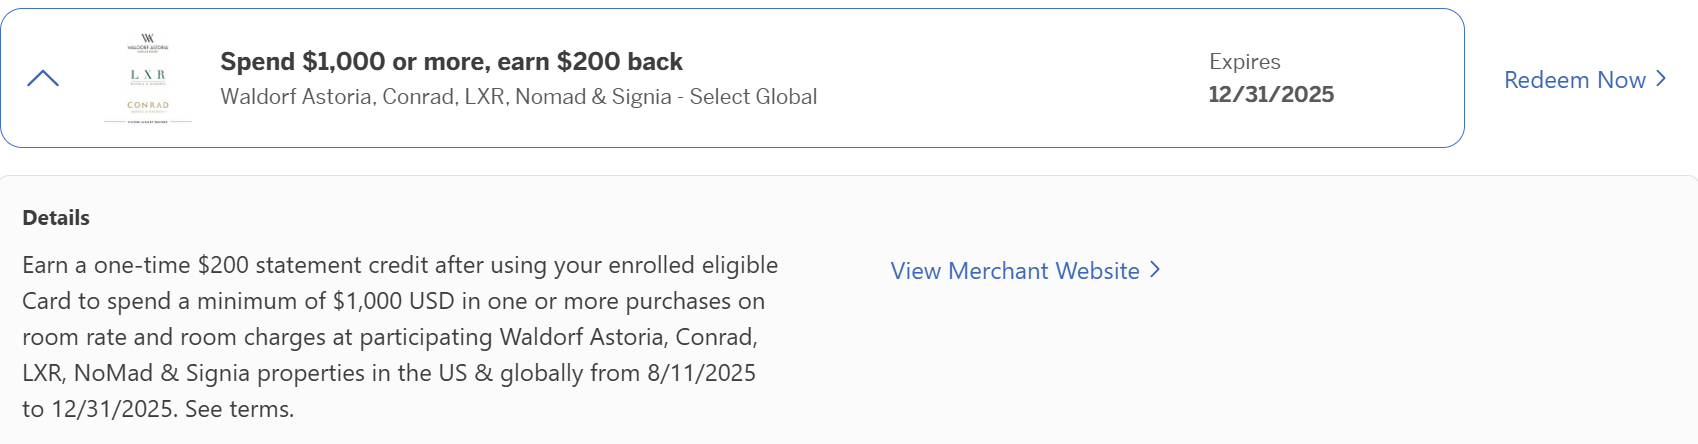Click the hotel brands logo thumbnail

coord(148,78)
